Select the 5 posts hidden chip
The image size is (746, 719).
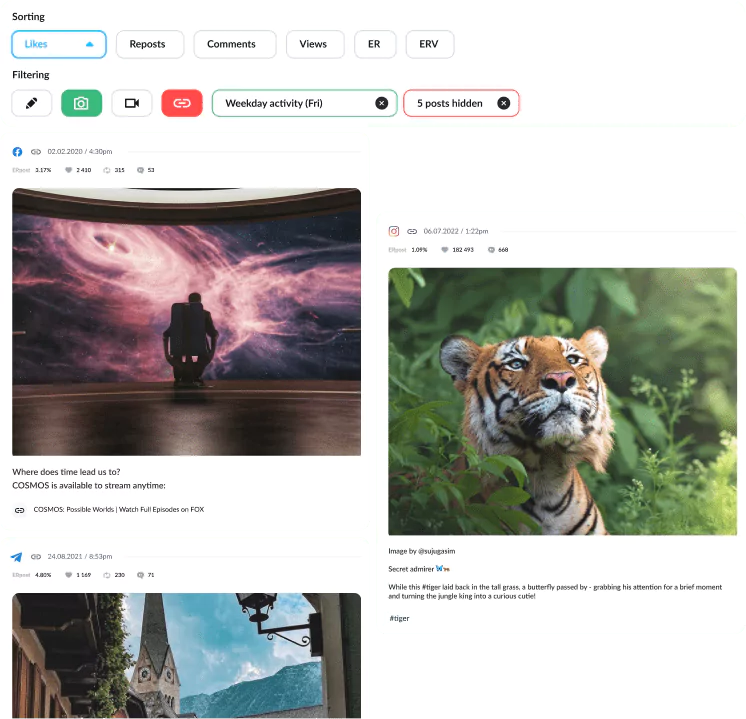click(461, 103)
